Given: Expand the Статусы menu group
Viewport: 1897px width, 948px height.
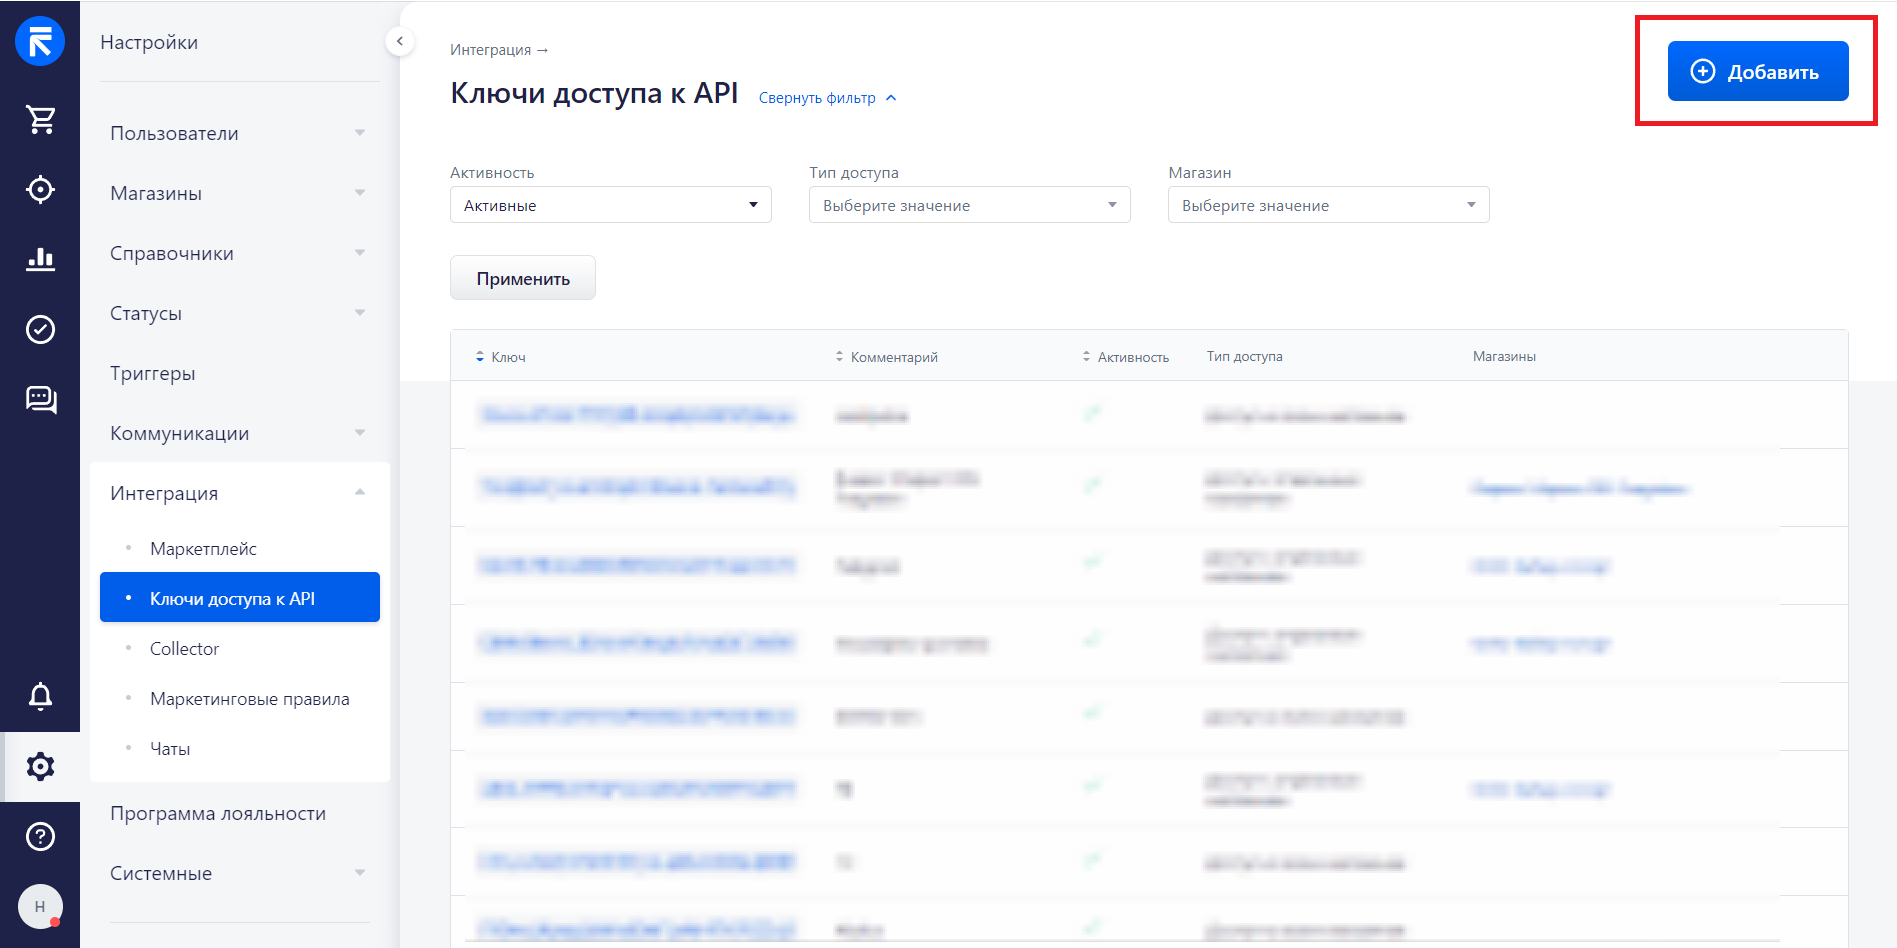Looking at the screenshot, I should click(239, 313).
